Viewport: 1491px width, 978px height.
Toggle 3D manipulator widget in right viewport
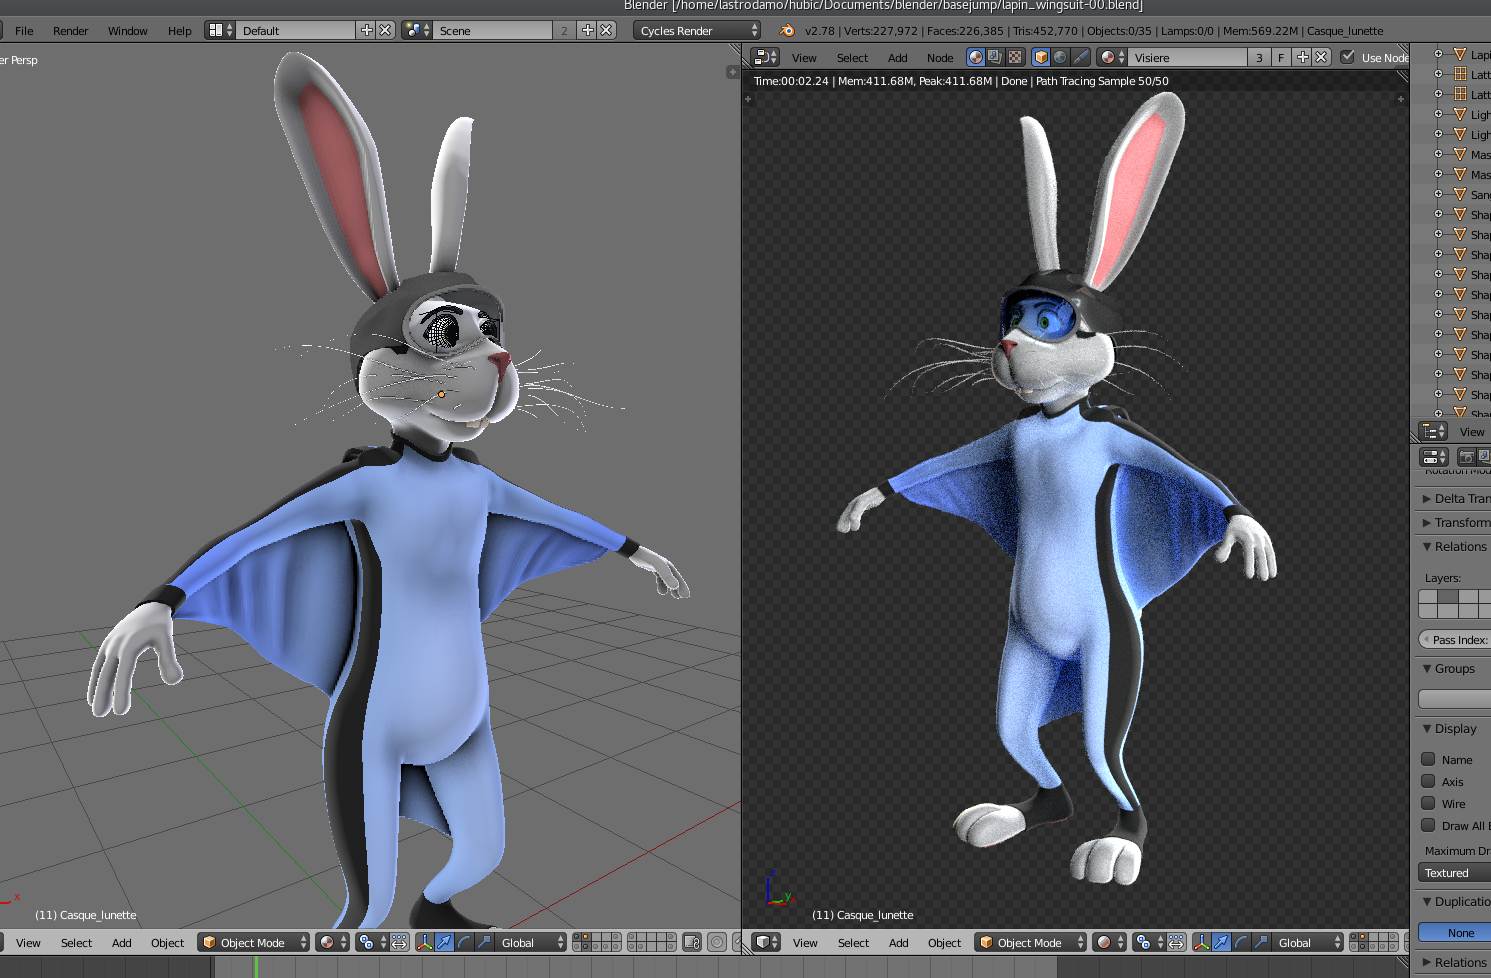[x=1201, y=942]
